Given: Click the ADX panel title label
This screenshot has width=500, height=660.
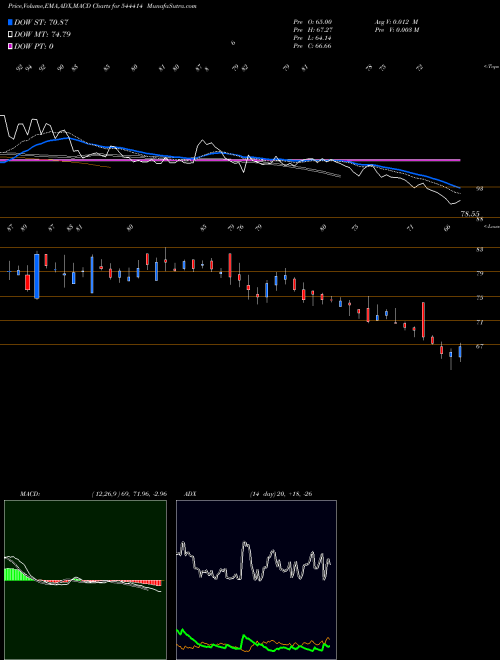Looking at the screenshot, I should coord(190,494).
